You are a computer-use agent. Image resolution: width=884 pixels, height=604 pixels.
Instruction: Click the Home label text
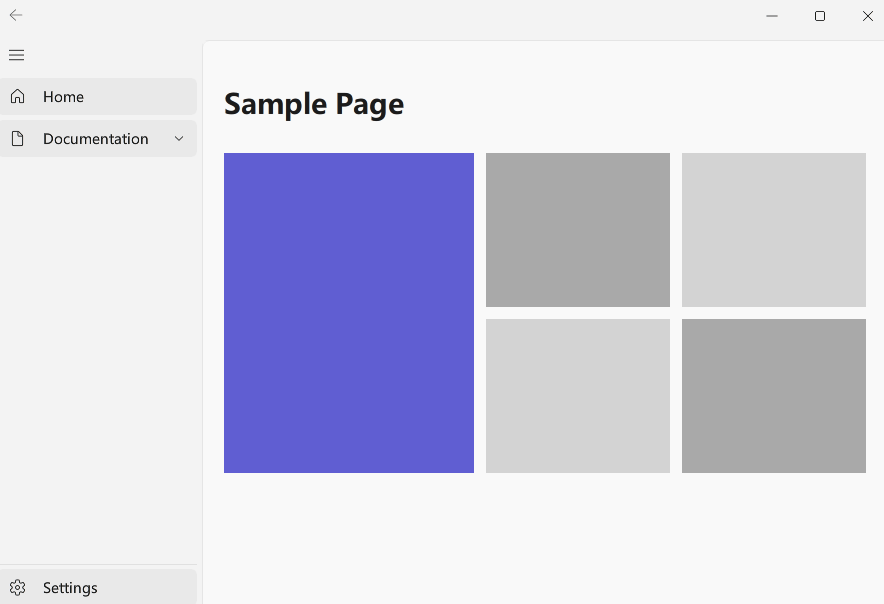(x=63, y=97)
